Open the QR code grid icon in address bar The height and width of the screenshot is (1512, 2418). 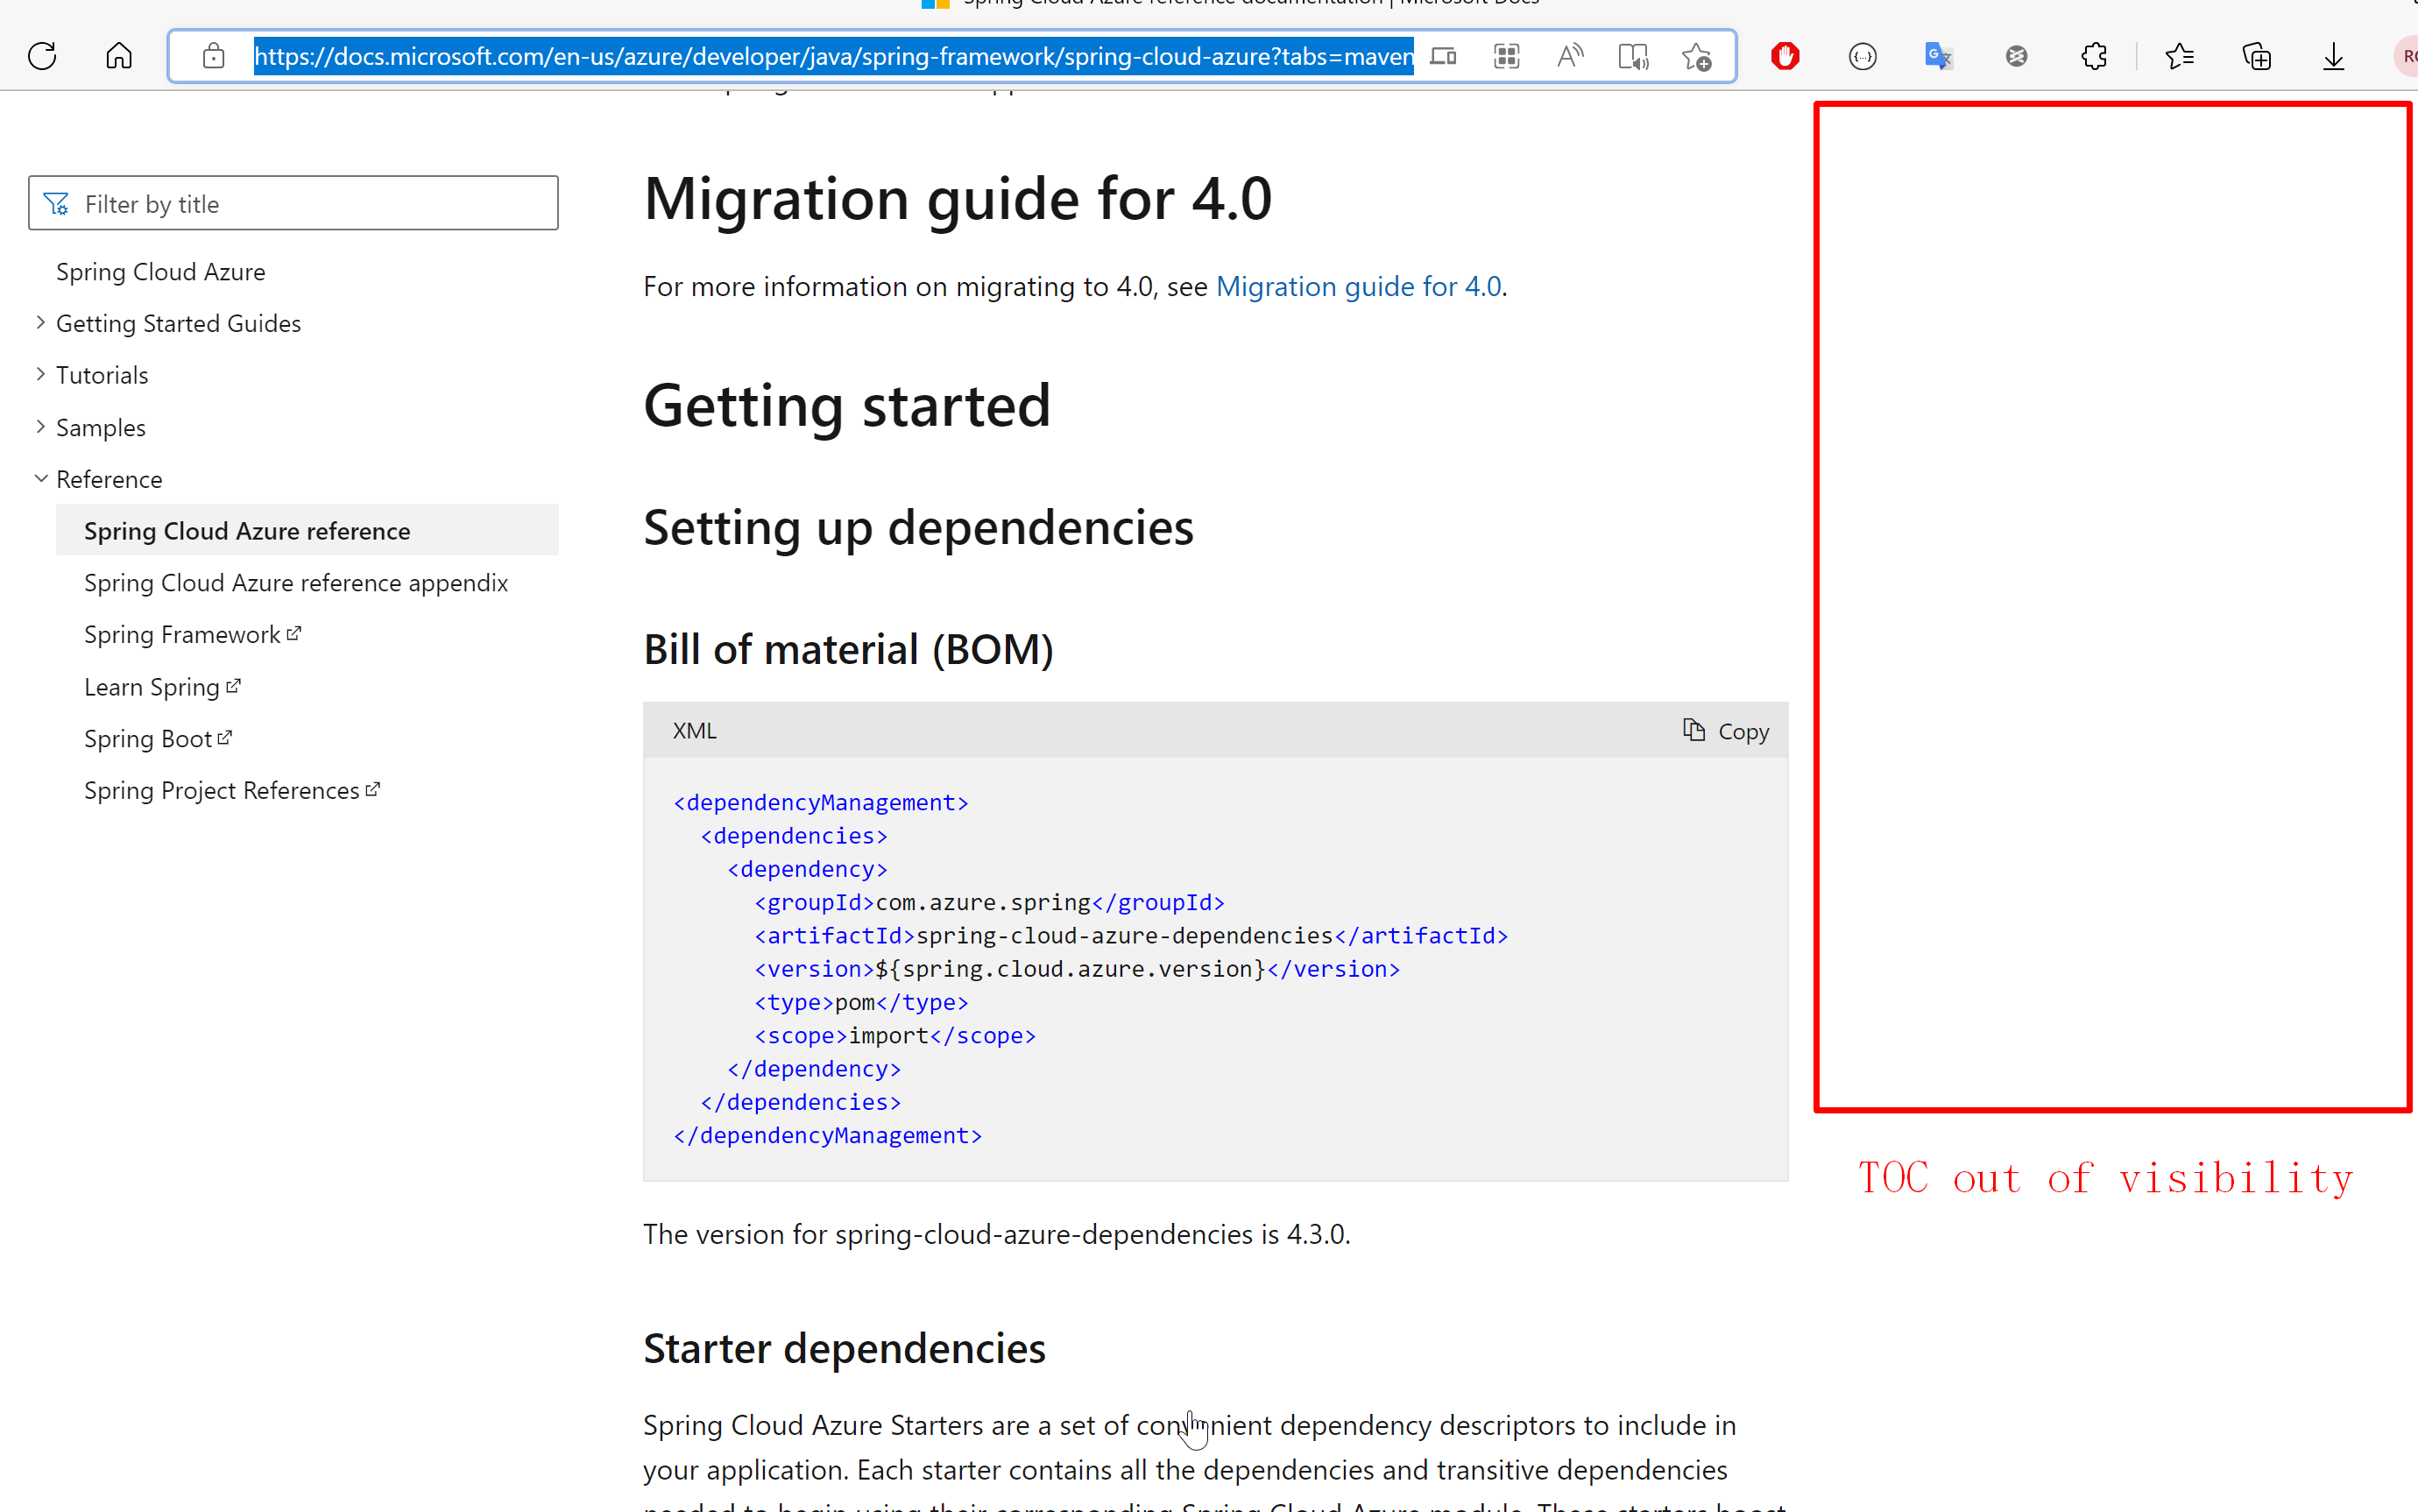coord(1506,56)
